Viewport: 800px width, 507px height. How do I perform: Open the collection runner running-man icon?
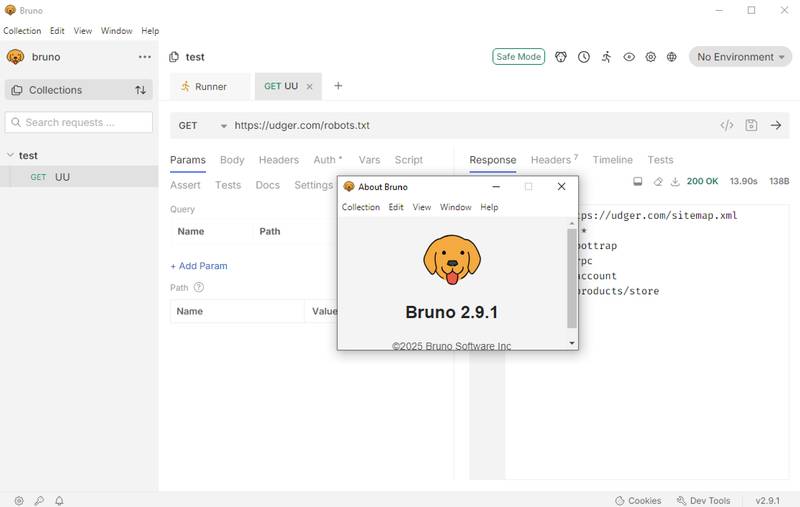pyautogui.click(x=606, y=57)
